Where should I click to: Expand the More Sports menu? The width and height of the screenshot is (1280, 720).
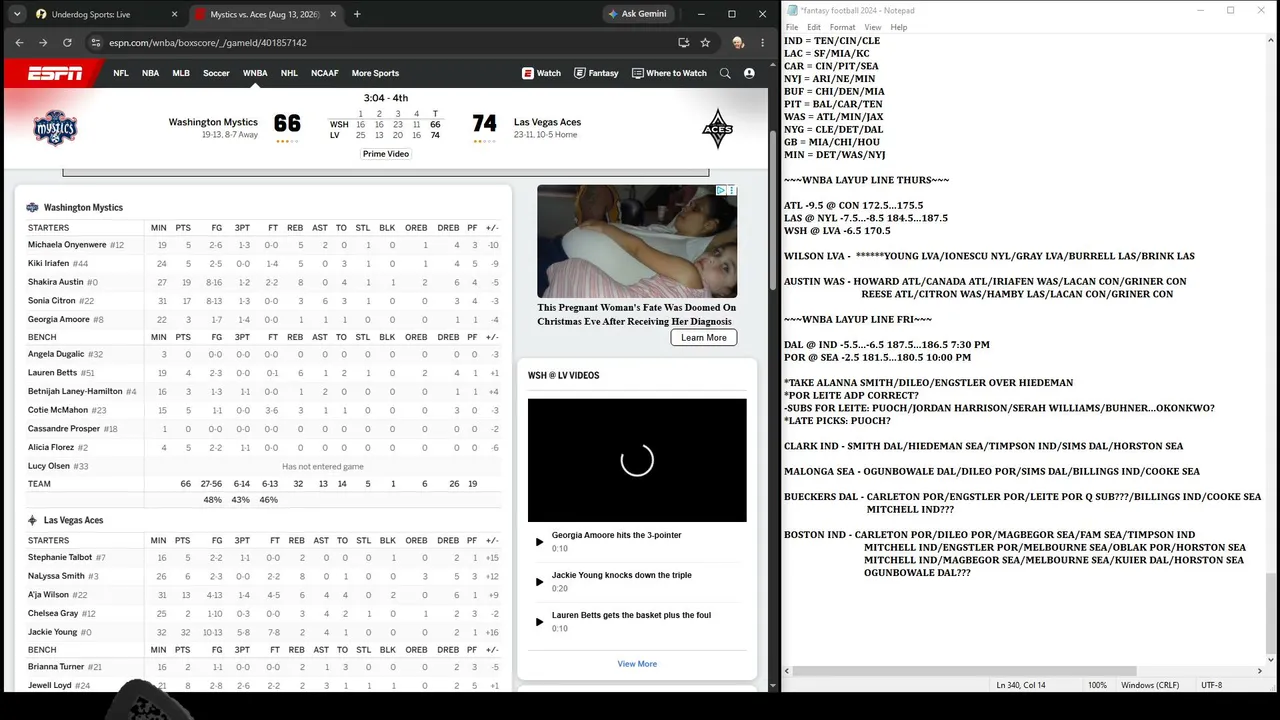[x=375, y=73]
